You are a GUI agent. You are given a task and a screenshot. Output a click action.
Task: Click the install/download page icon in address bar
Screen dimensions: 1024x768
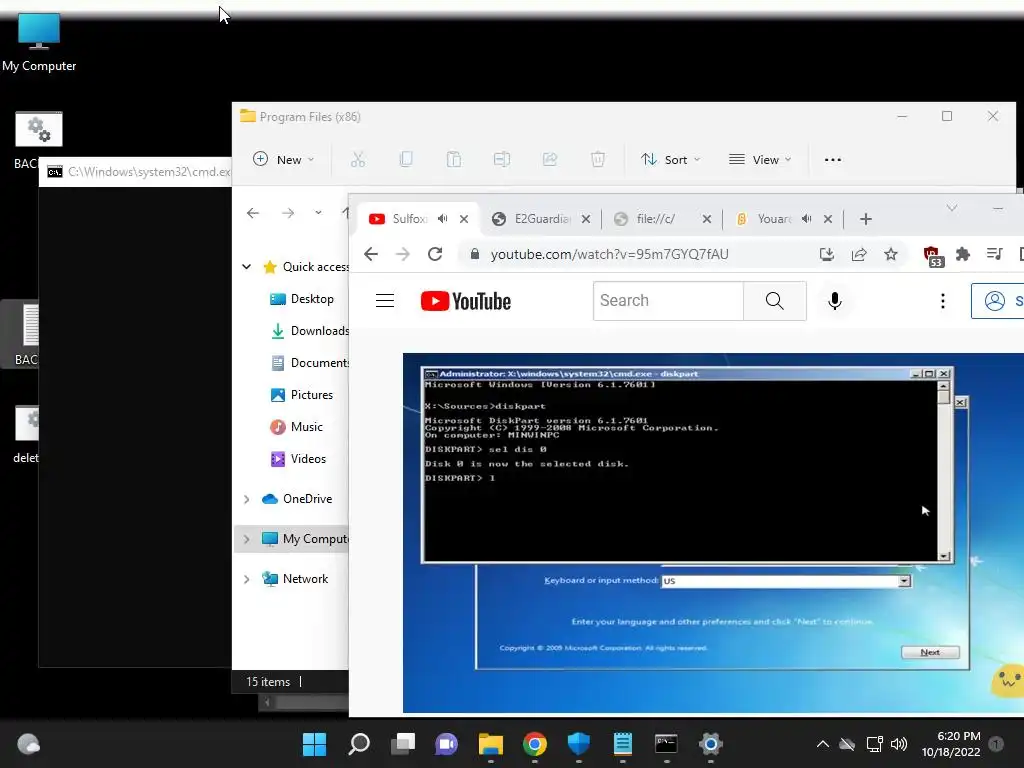[827, 254]
